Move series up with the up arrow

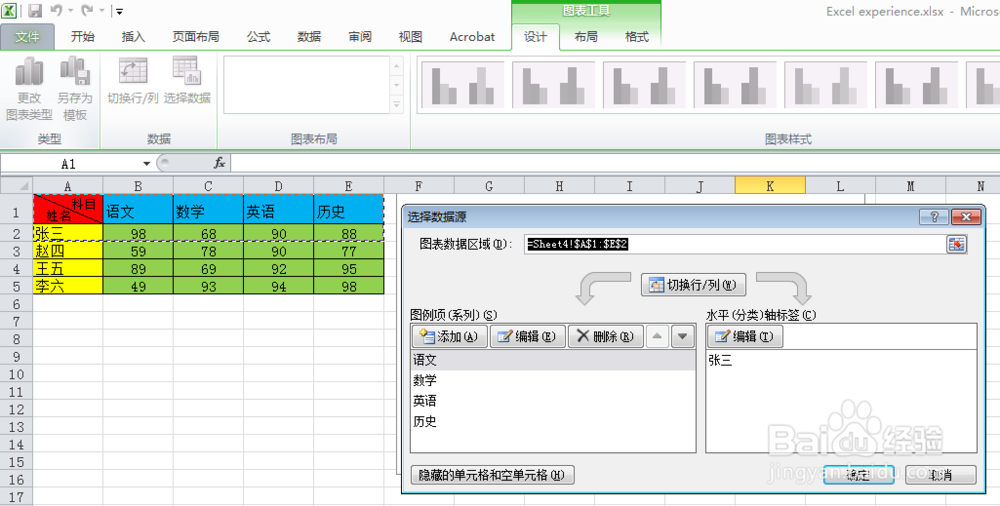point(658,336)
